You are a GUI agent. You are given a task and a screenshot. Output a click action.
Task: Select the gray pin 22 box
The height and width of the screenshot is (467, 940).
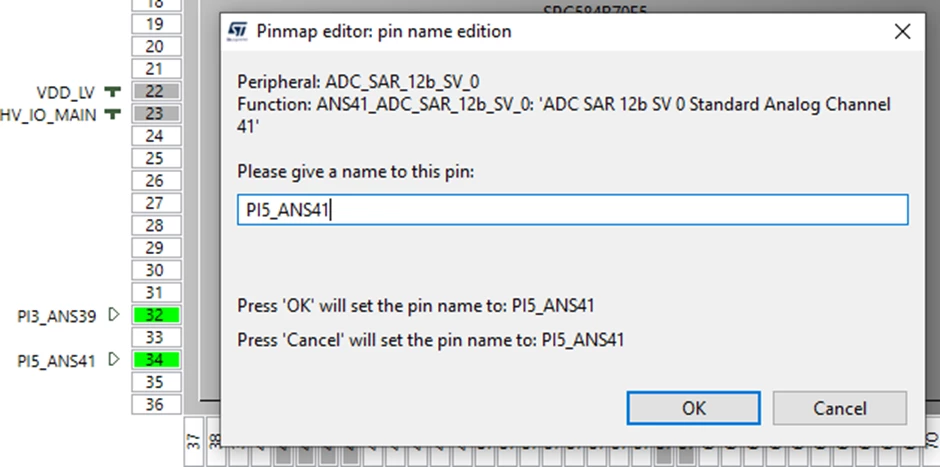tap(156, 91)
